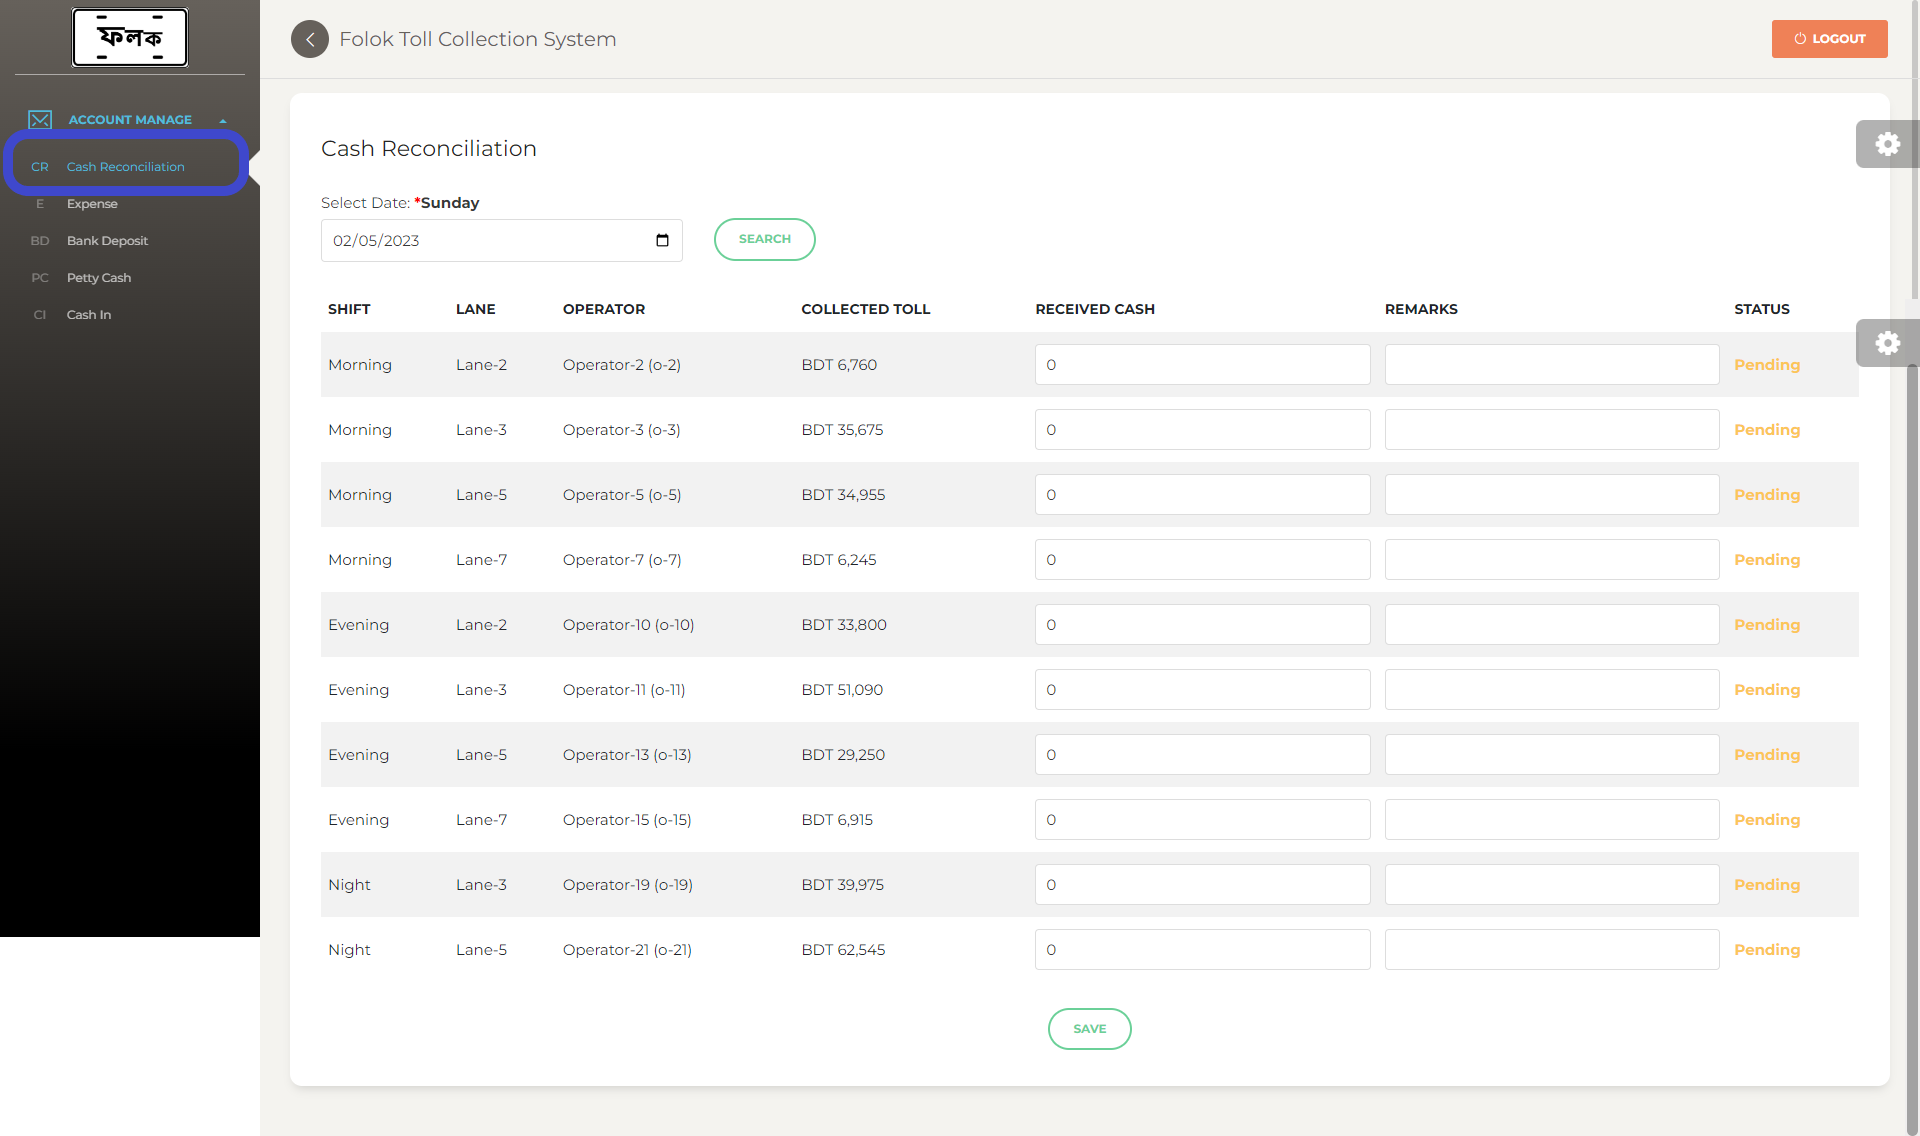The width and height of the screenshot is (1920, 1136).
Task: Edit received cash for Operator-3 row
Action: tap(1202, 430)
